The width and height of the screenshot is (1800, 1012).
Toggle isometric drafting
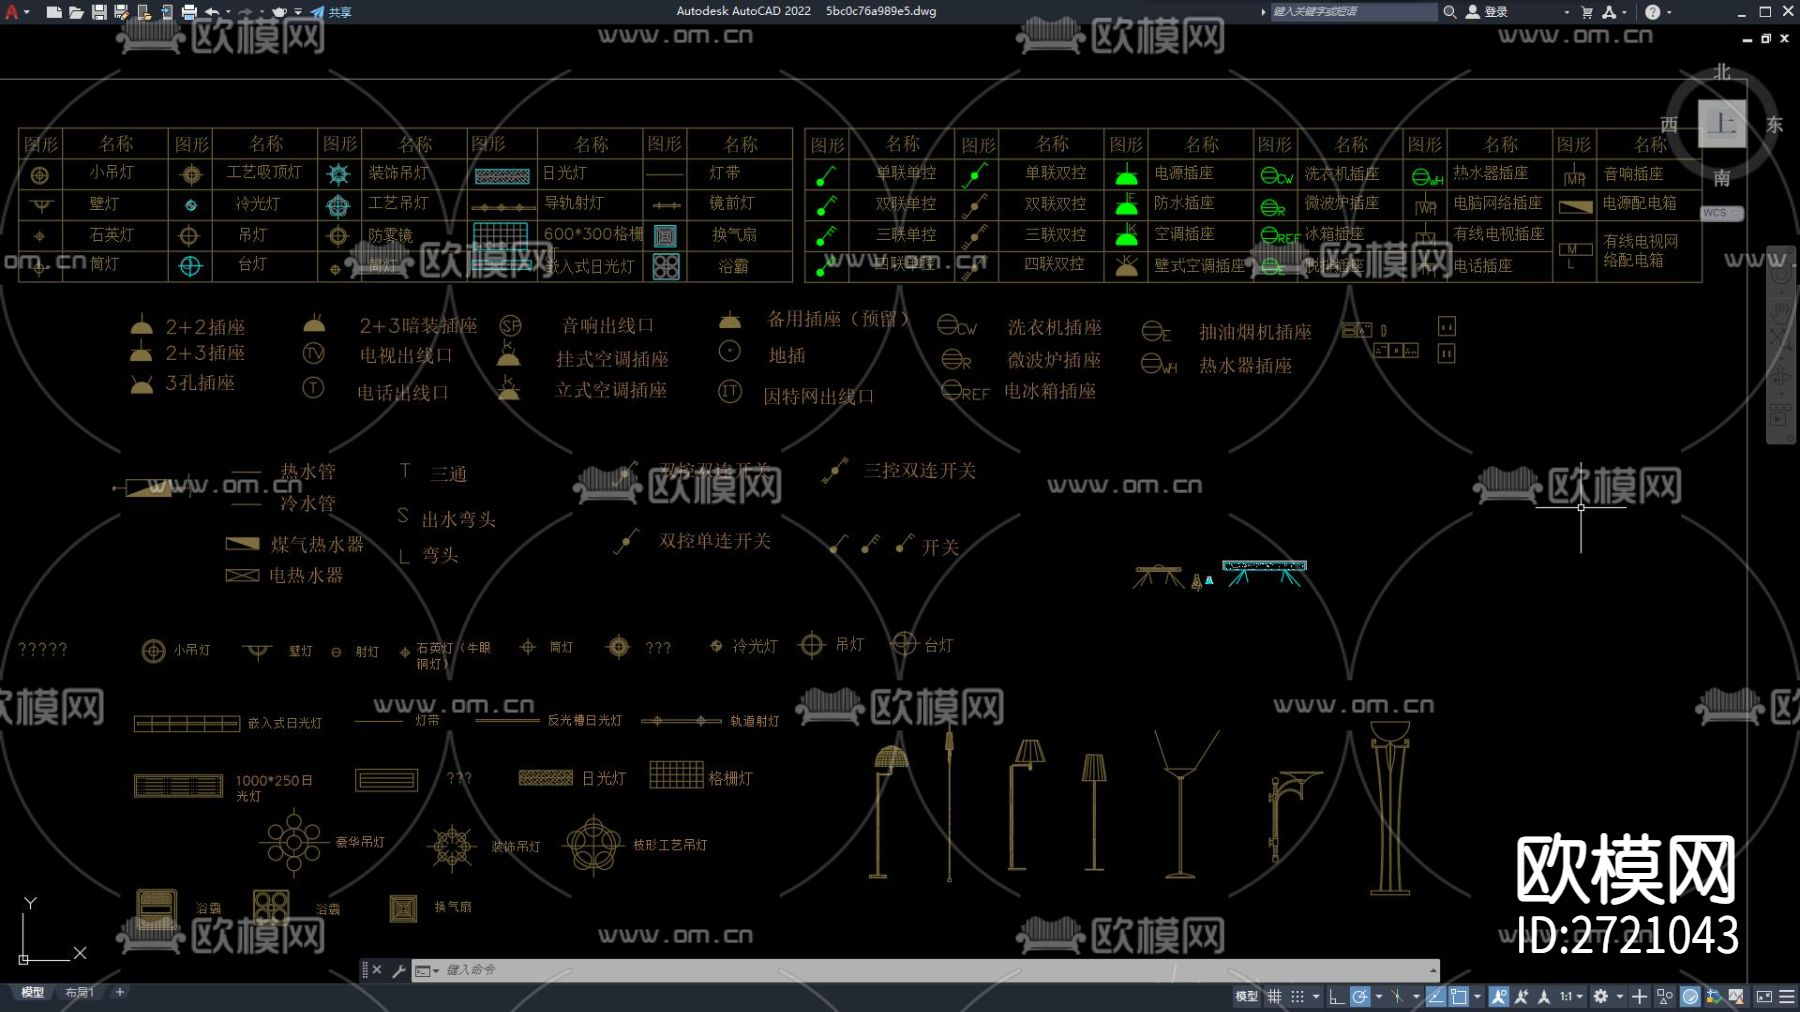[x=1397, y=996]
